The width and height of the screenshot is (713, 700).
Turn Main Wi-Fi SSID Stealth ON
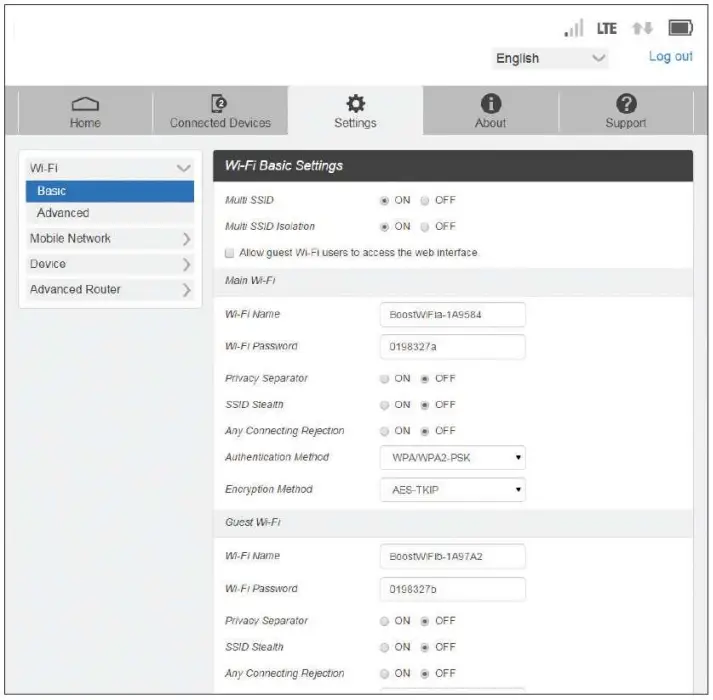[x=384, y=405]
